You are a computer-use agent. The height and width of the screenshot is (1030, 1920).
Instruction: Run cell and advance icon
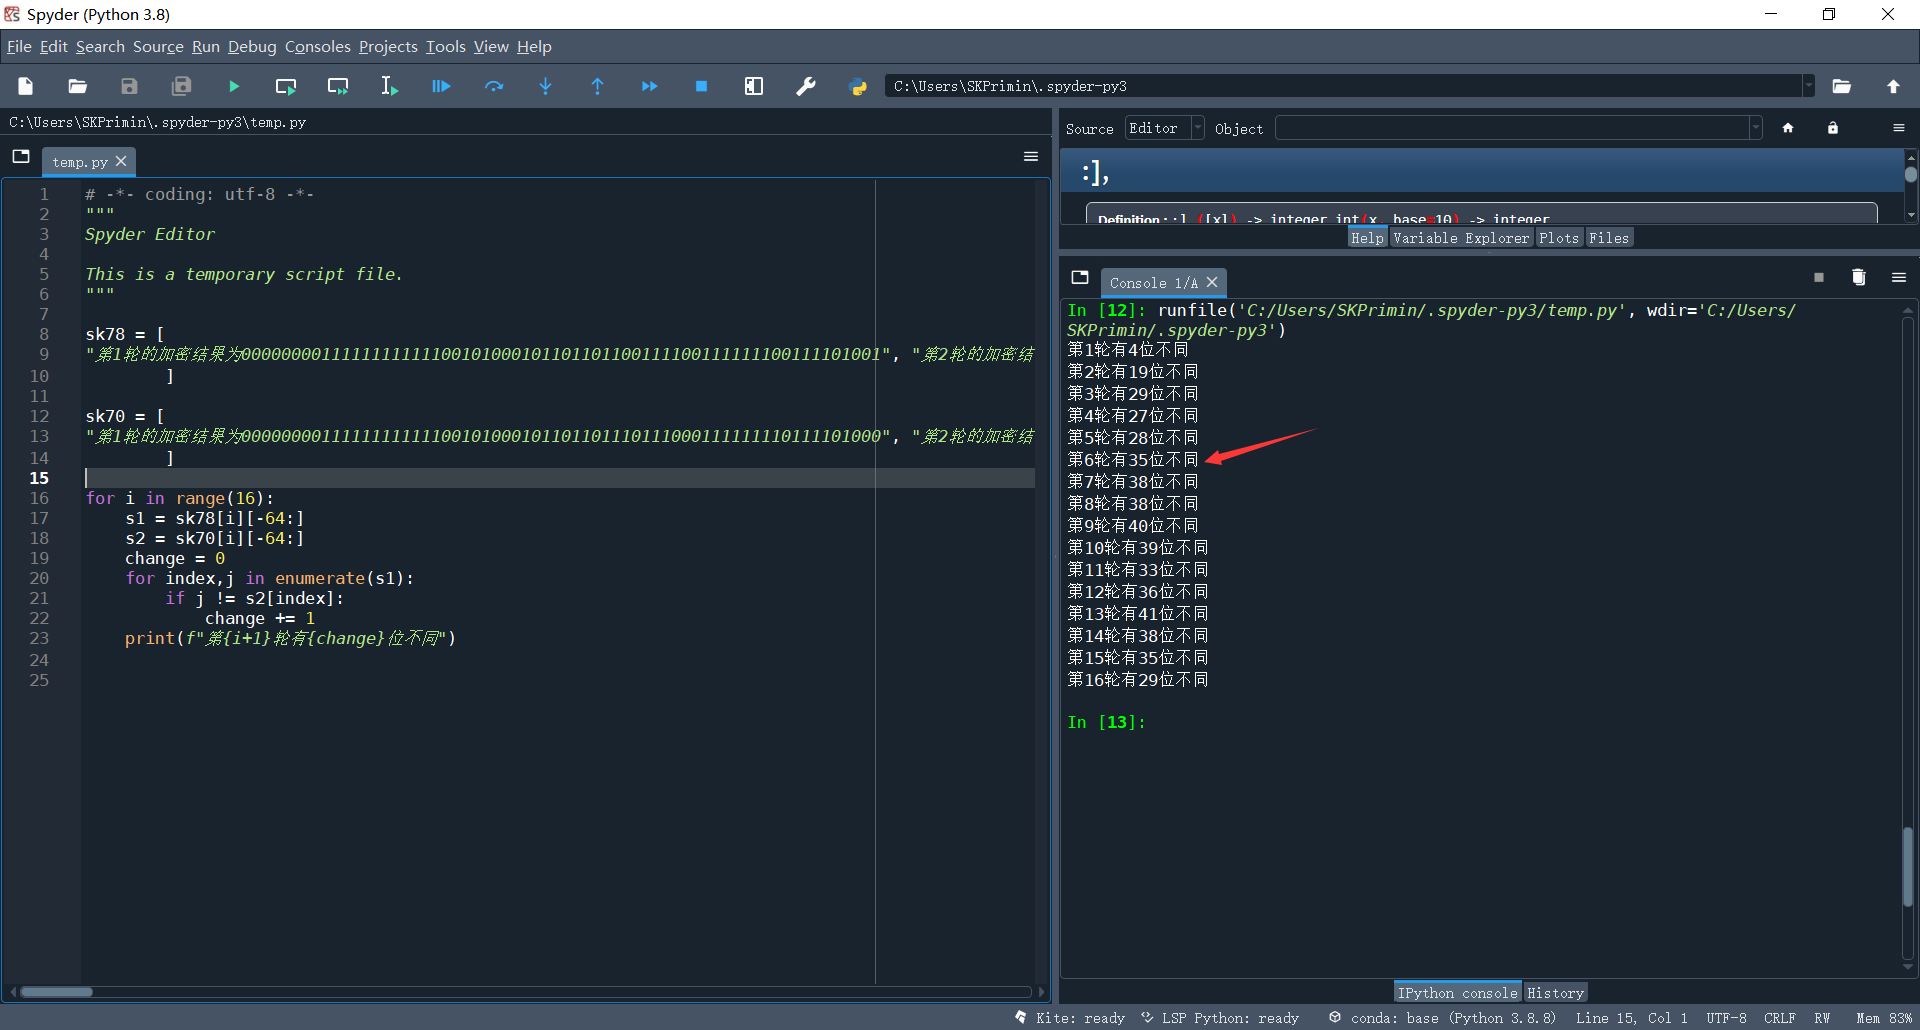[338, 86]
